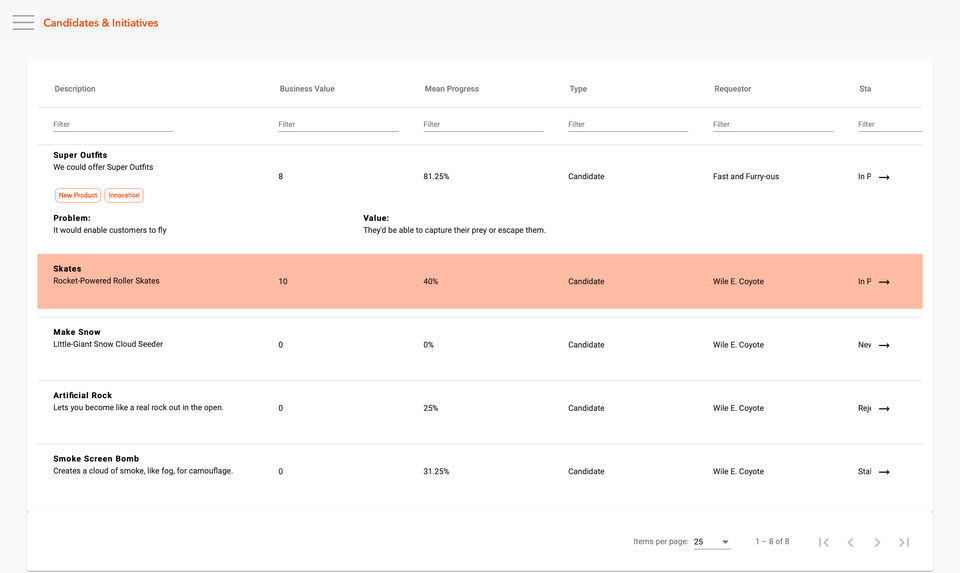Click the 31.25% mean progress value
Screen dimensions: 960x573
(436, 471)
